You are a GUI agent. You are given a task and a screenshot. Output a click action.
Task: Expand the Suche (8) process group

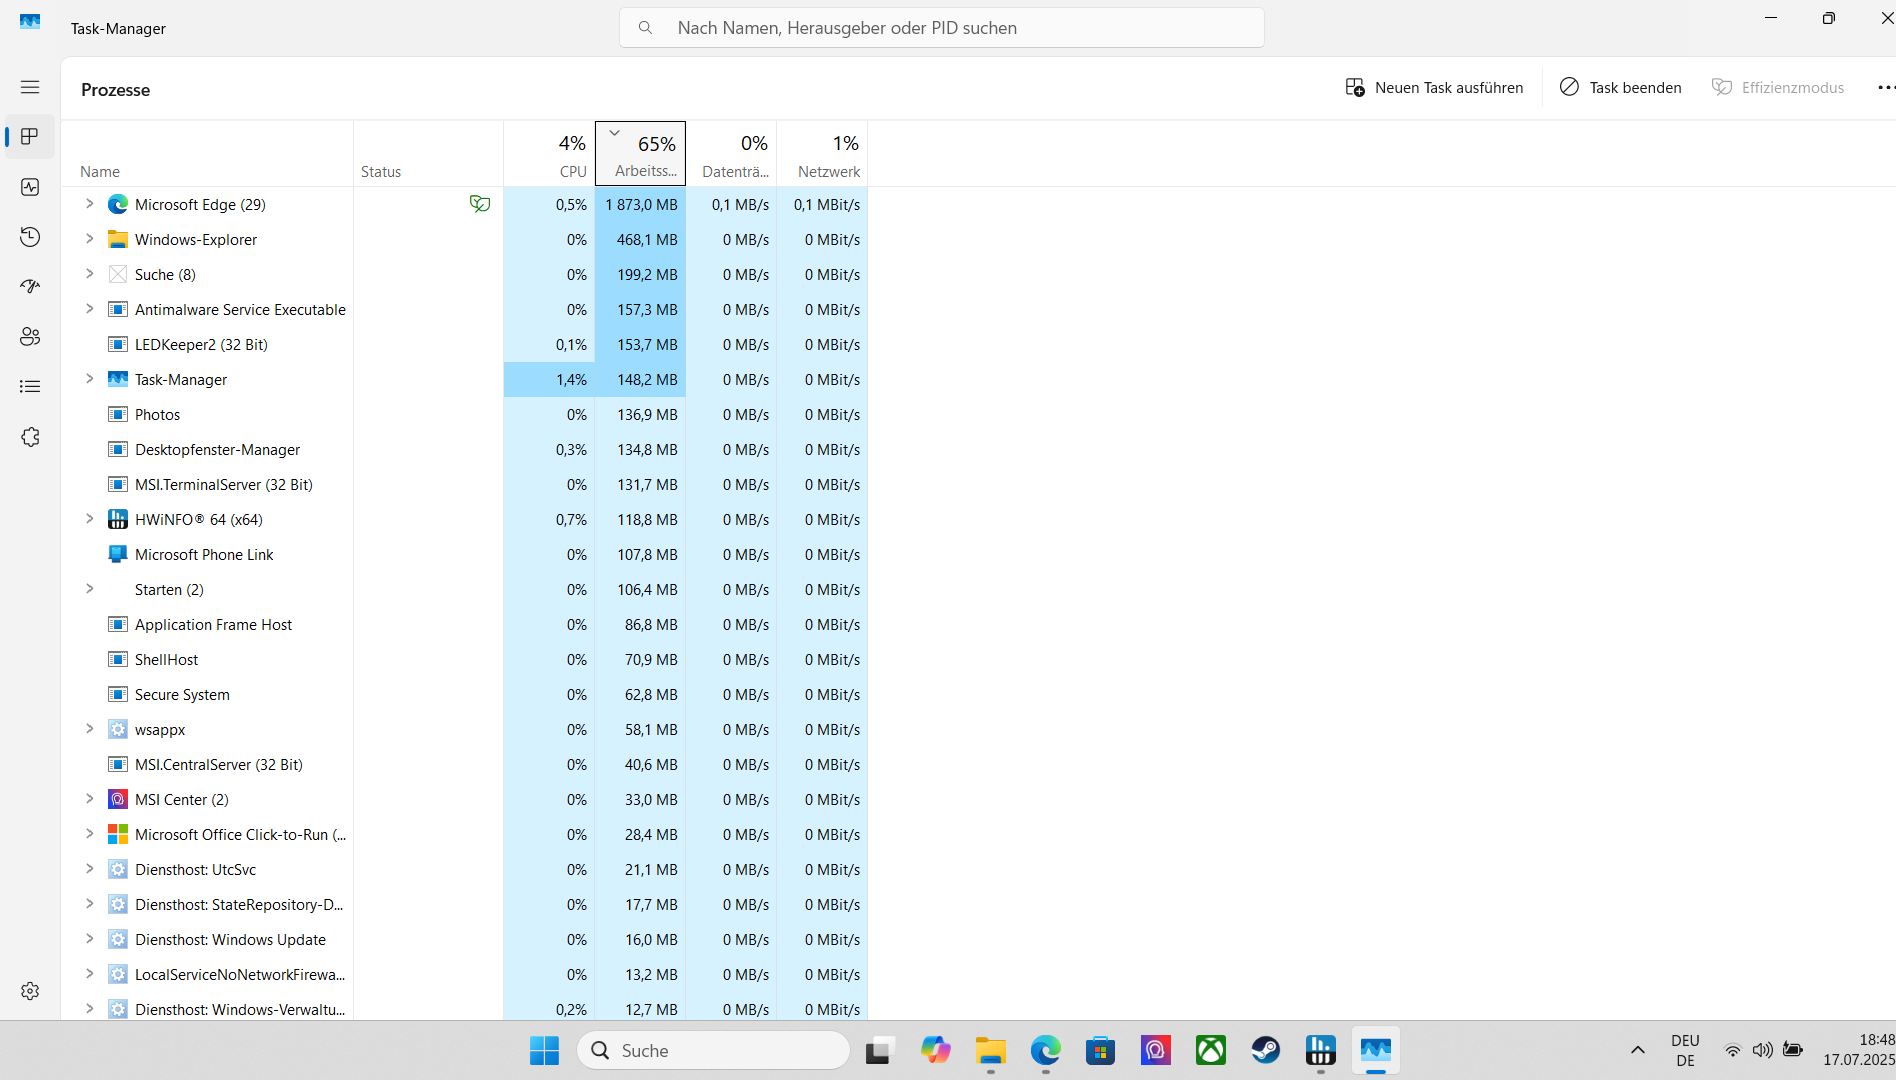(x=89, y=274)
